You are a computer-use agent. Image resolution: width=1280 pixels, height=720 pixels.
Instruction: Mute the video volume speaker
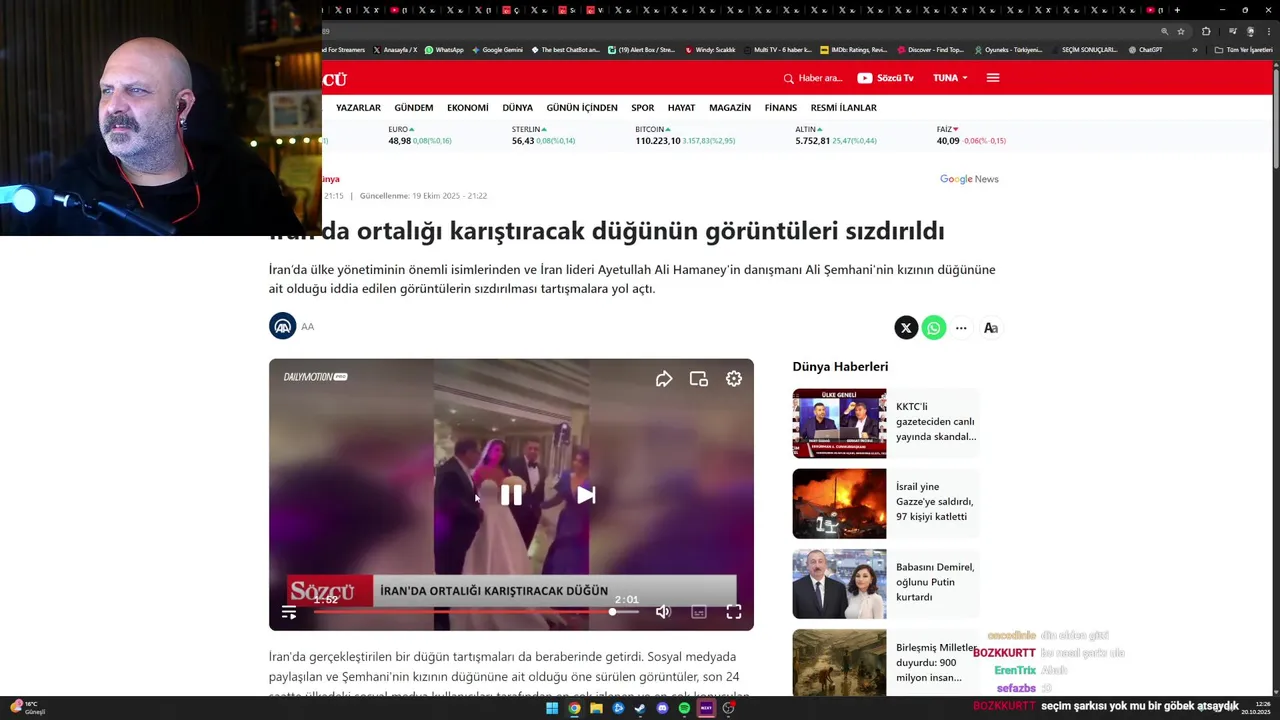coord(663,611)
